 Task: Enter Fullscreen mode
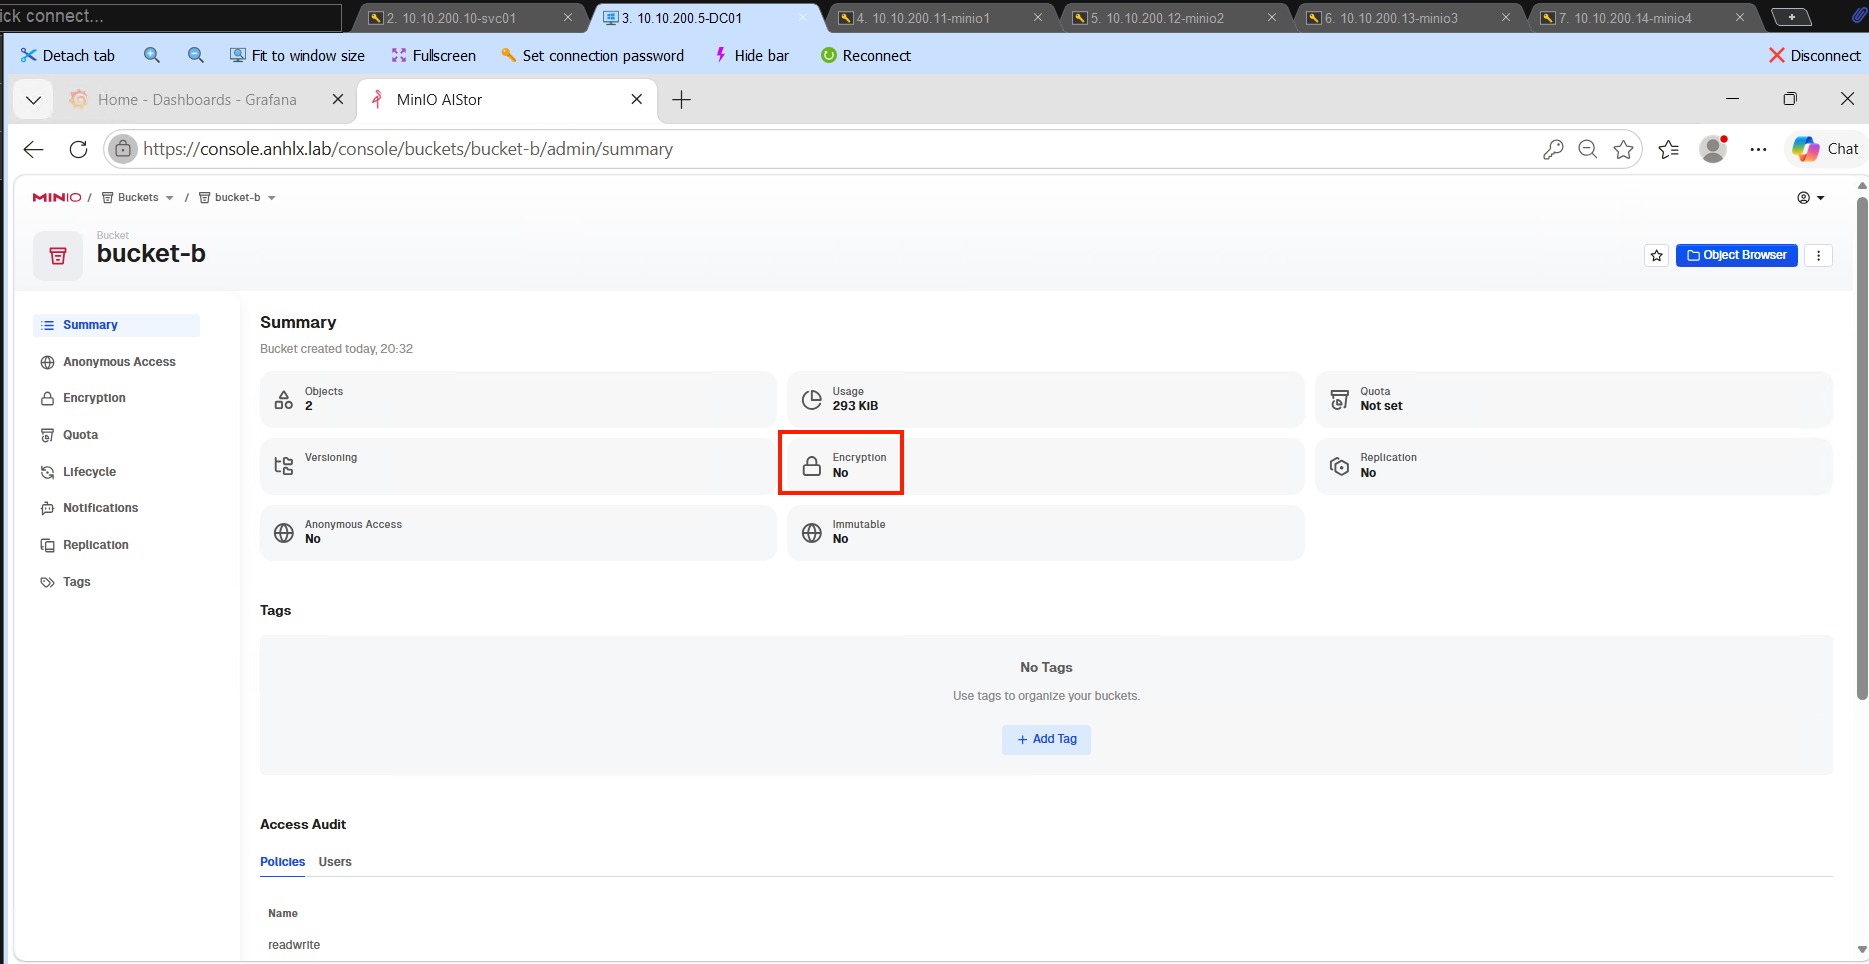pos(433,56)
